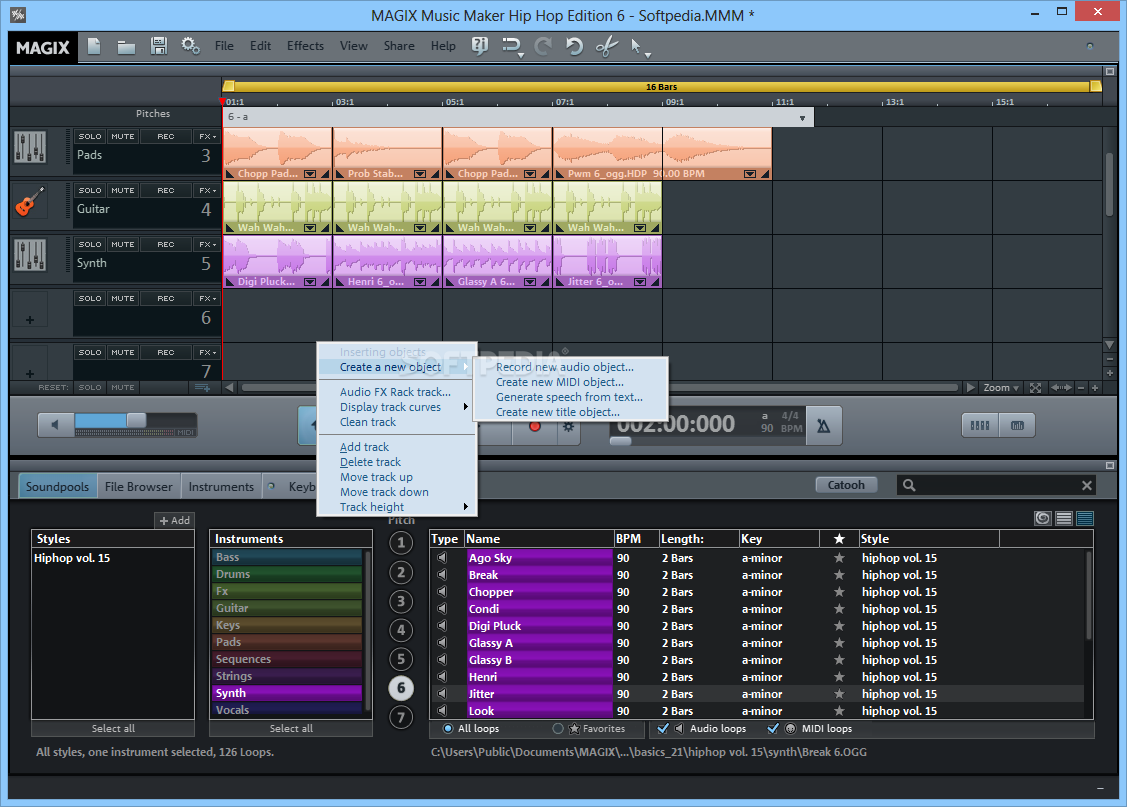Uncheck the MIDI loops checkbox

[773, 729]
